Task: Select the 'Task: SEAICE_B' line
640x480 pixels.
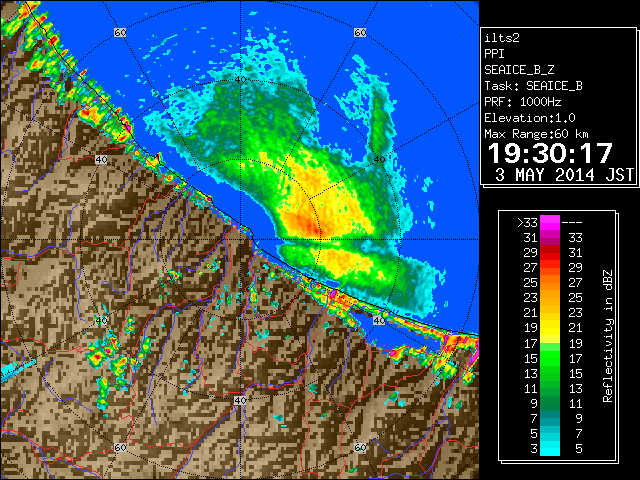Action: tap(533, 86)
